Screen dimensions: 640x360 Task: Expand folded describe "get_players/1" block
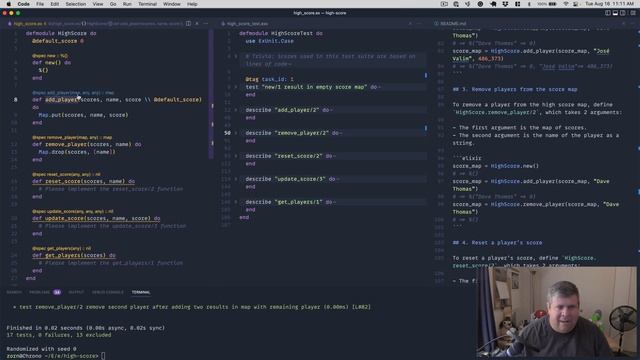[x=236, y=202]
